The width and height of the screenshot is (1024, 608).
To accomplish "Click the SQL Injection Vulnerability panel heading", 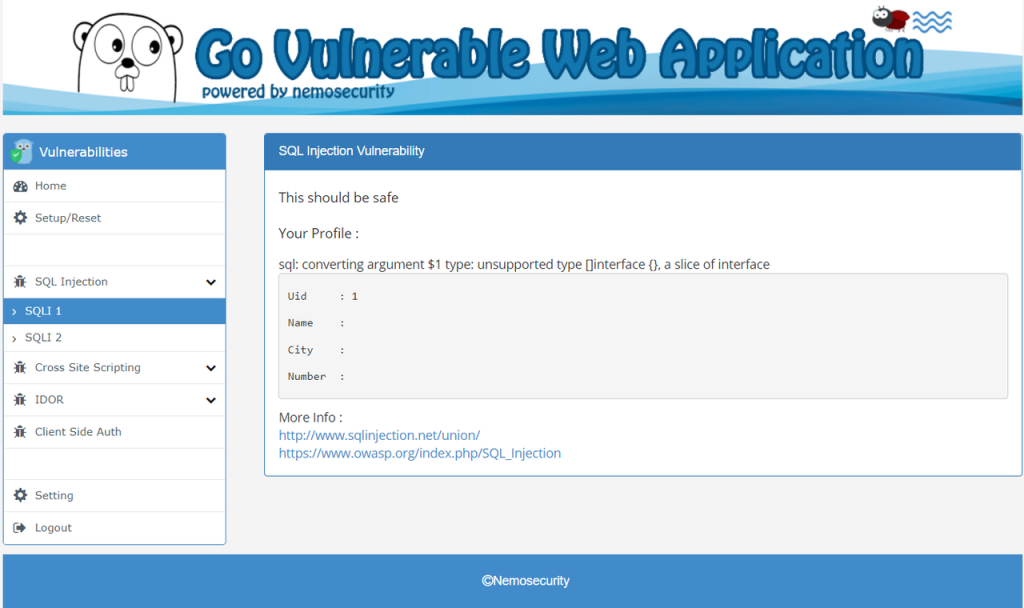I will point(351,151).
